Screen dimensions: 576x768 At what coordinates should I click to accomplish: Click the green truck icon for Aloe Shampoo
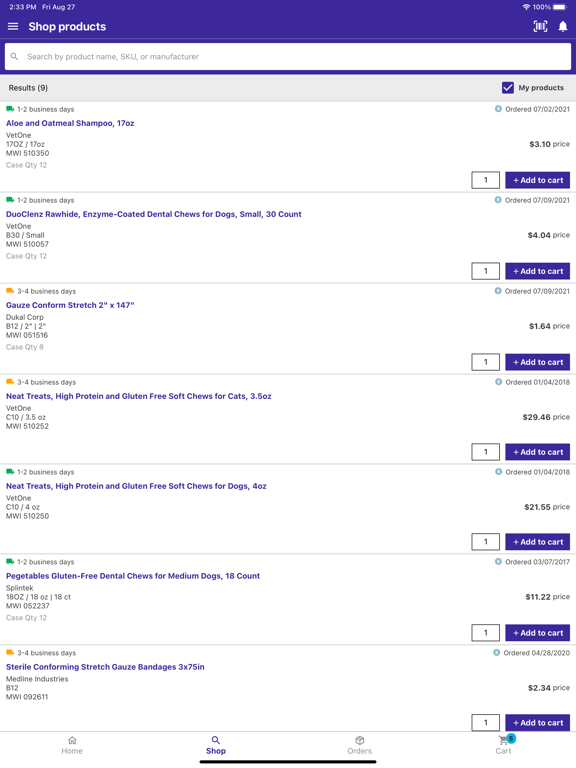(x=10, y=109)
